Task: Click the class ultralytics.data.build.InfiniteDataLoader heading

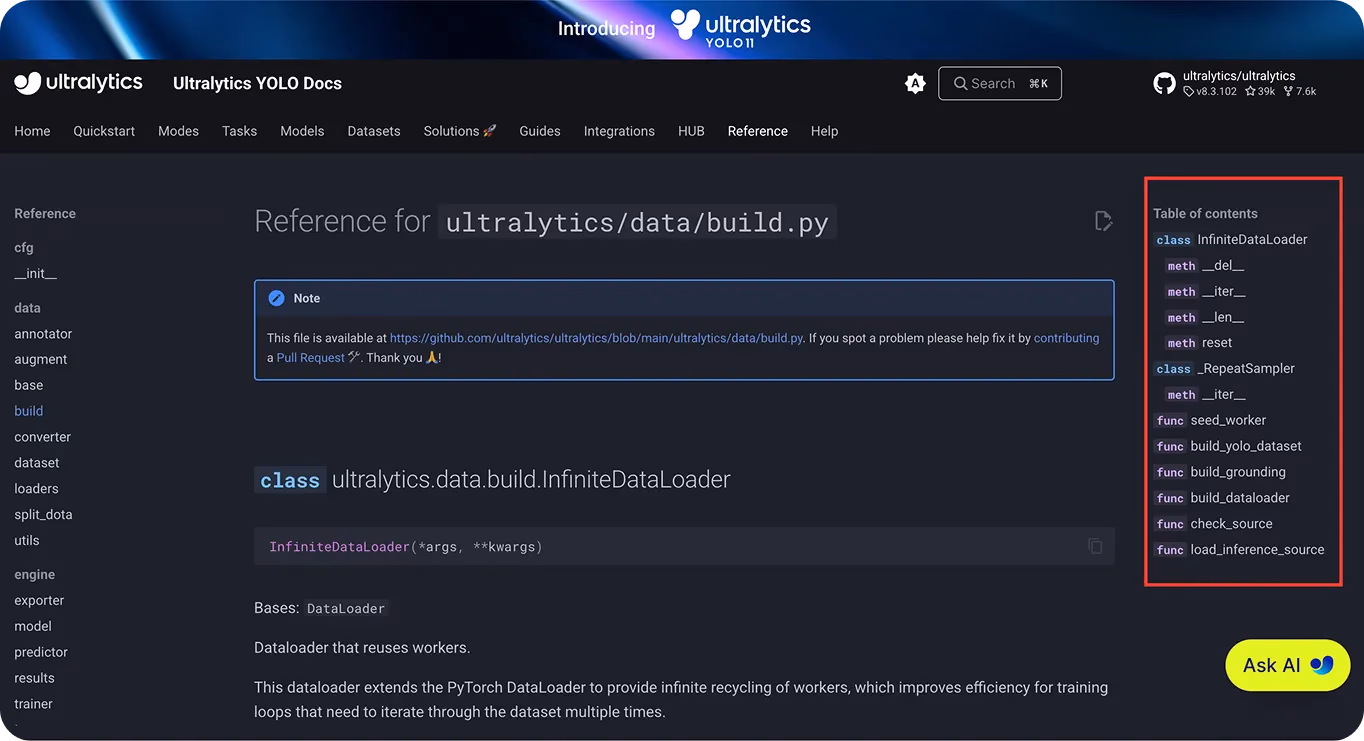Action: pyautogui.click(x=493, y=480)
